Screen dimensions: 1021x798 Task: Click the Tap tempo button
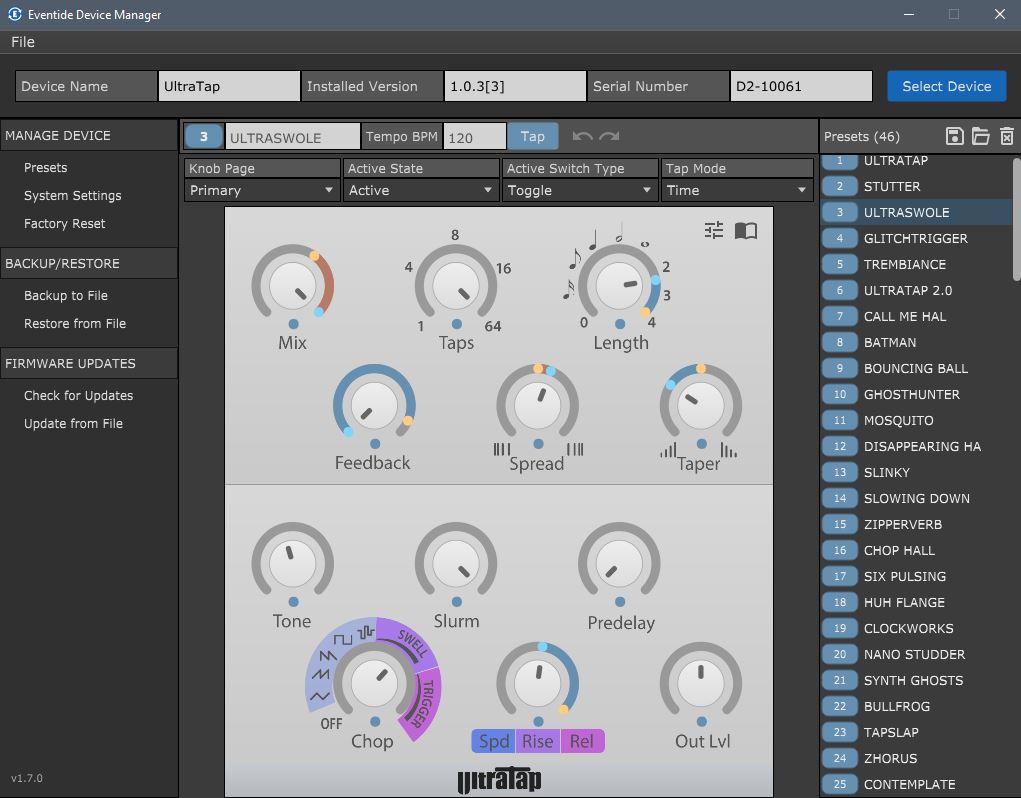[533, 137]
